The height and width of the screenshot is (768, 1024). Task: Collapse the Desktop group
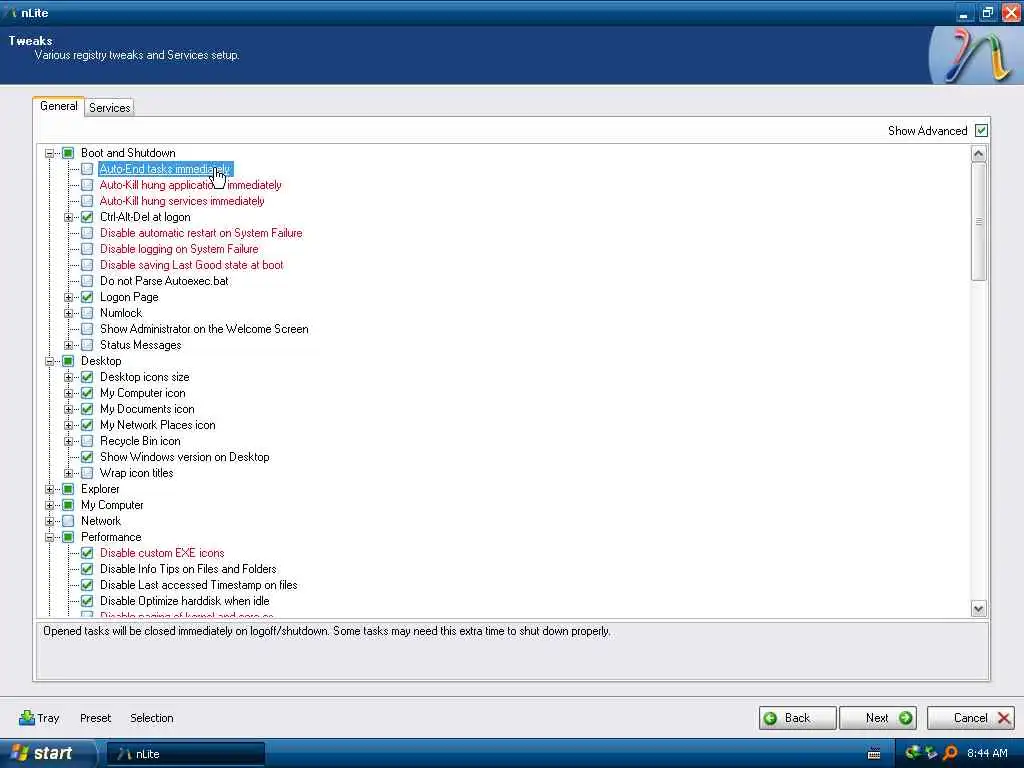point(50,361)
